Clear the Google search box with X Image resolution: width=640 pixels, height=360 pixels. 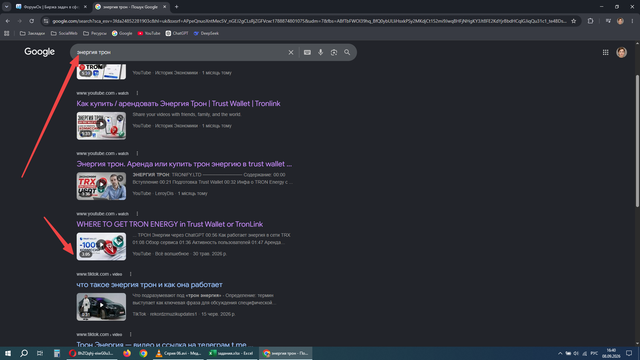(x=291, y=52)
